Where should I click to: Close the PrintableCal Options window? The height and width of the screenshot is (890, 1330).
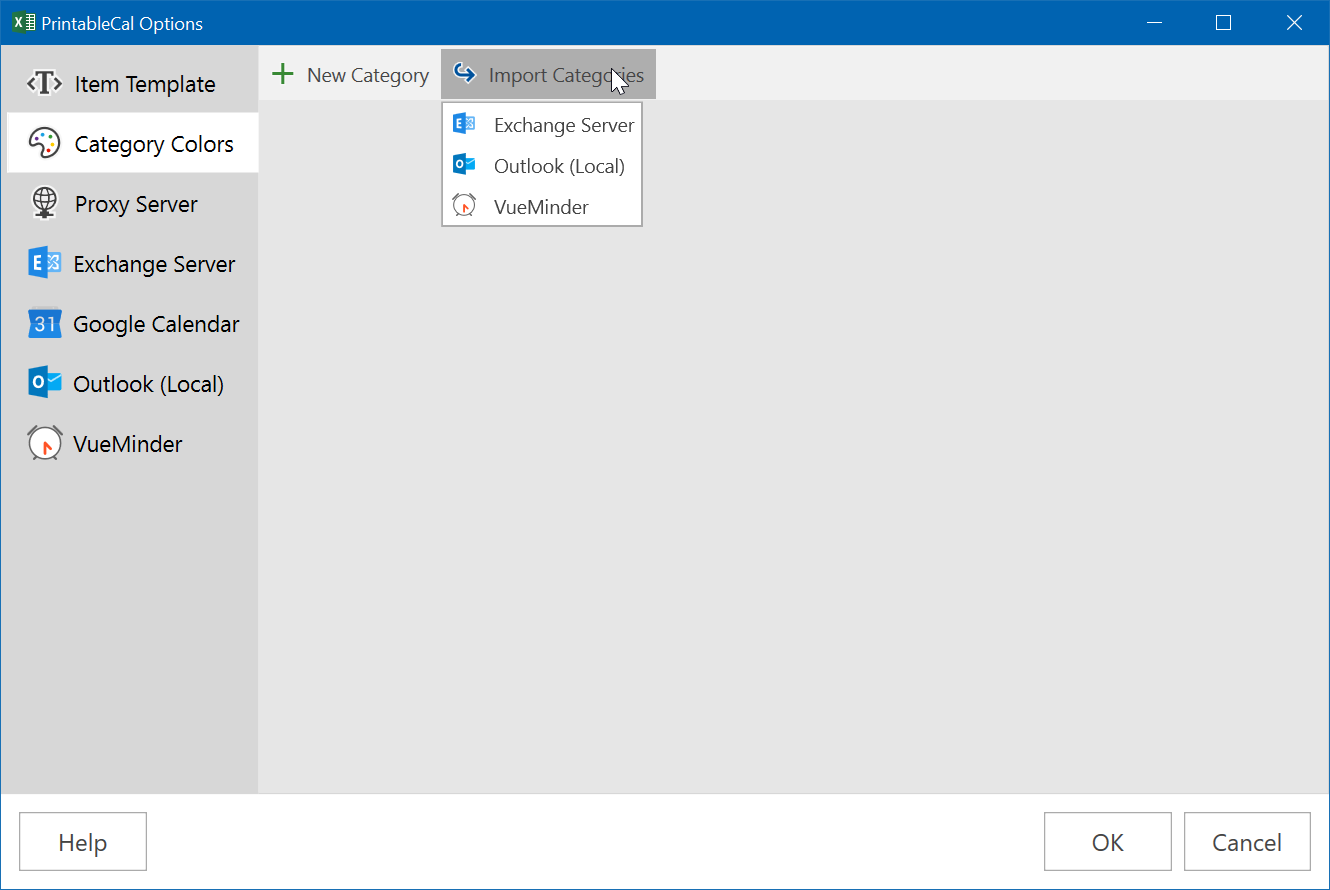[1295, 23]
